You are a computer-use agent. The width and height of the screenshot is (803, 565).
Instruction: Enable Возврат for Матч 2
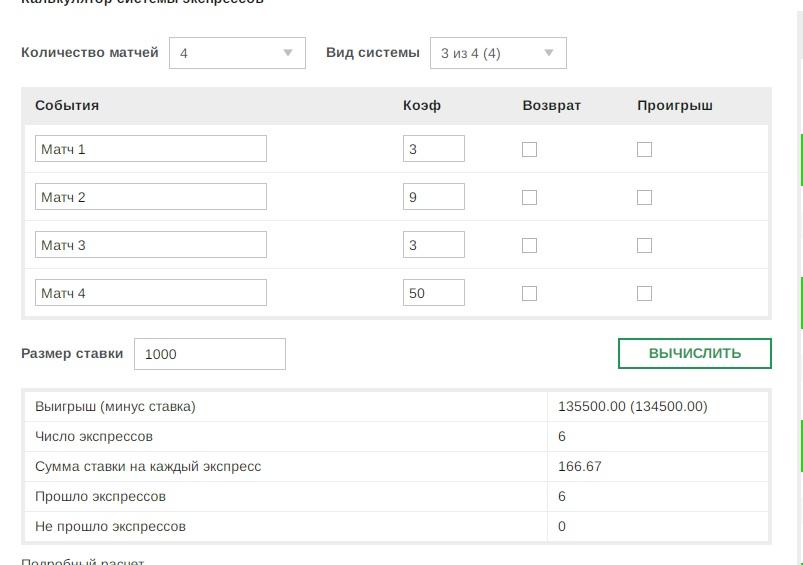click(x=529, y=197)
